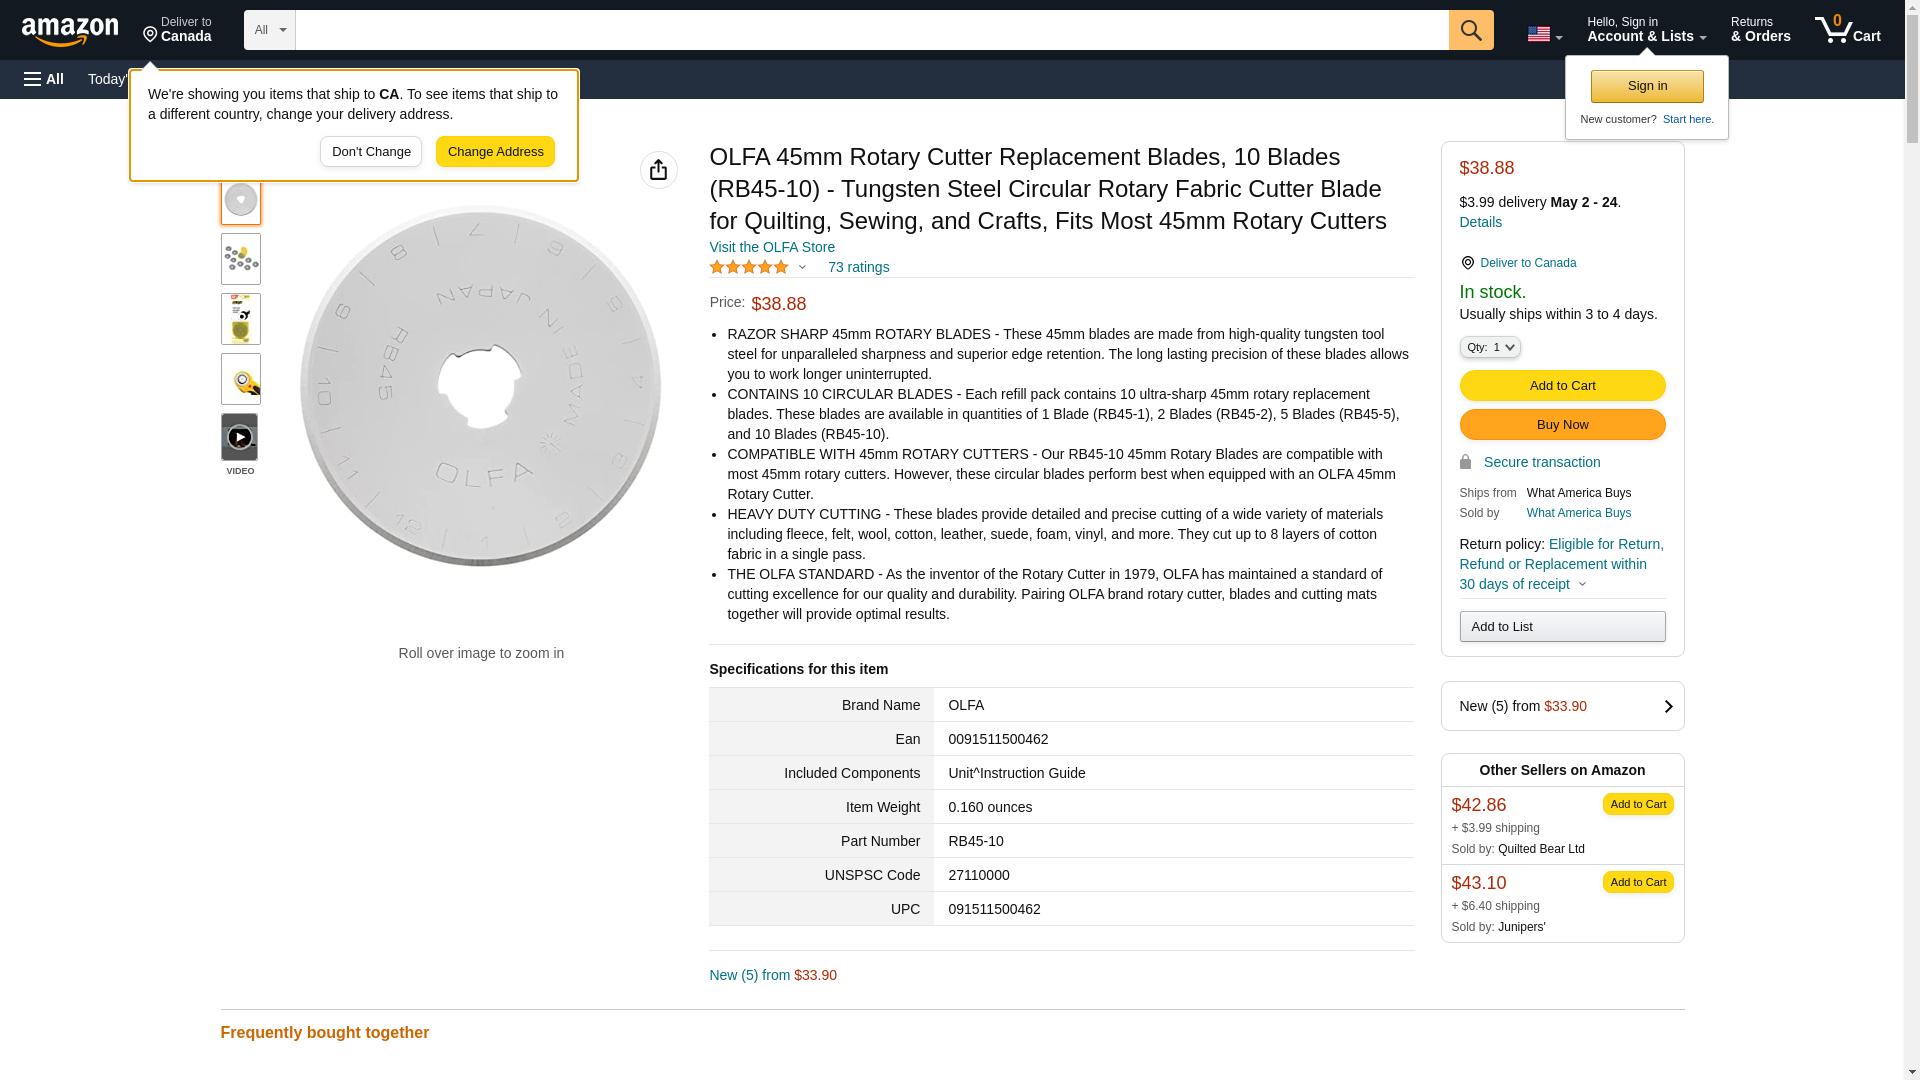This screenshot has width=1920, height=1080.
Task: Click the US flag language selector
Action: 1543,34
